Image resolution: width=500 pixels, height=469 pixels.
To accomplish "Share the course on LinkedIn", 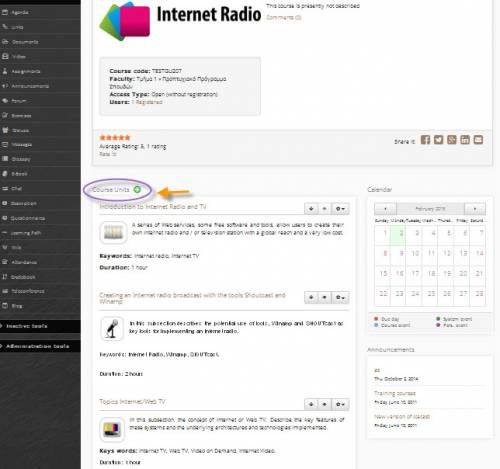I will click(465, 140).
